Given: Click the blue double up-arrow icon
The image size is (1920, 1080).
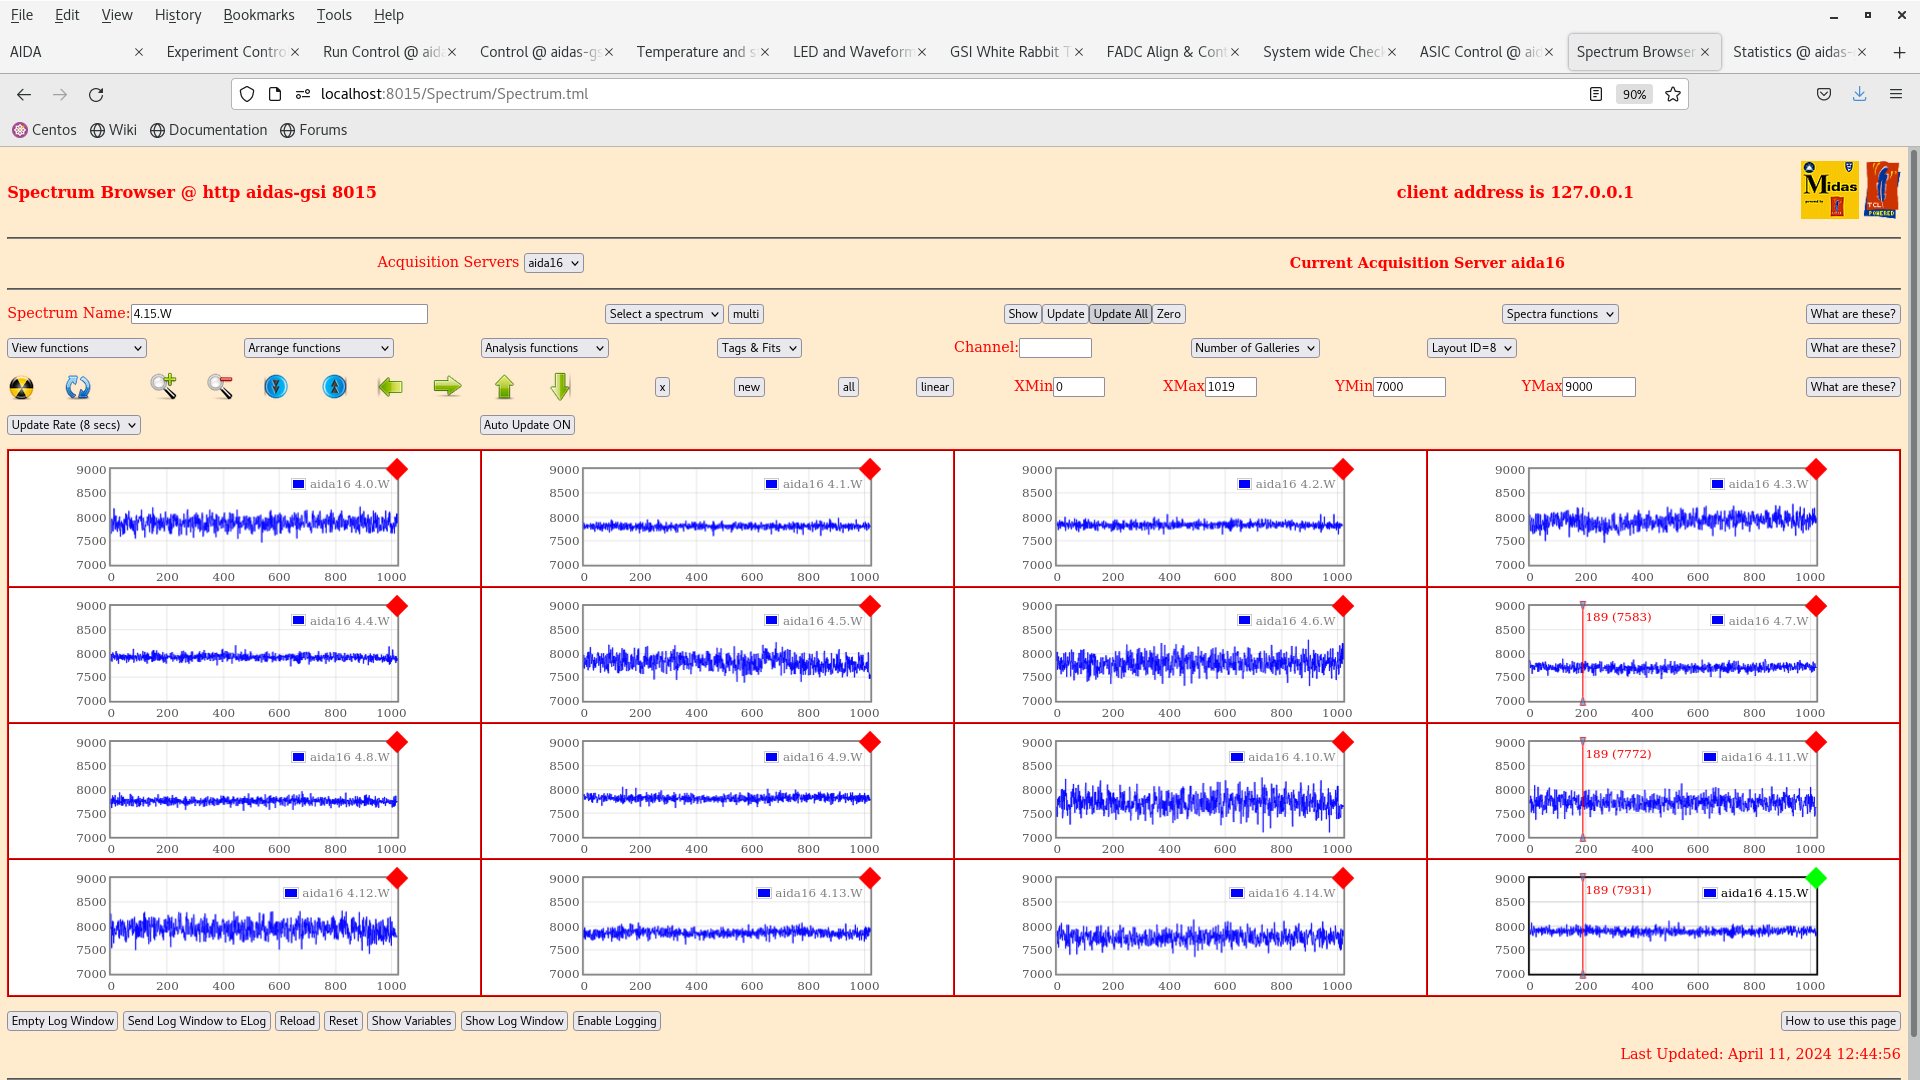Looking at the screenshot, I should [335, 386].
